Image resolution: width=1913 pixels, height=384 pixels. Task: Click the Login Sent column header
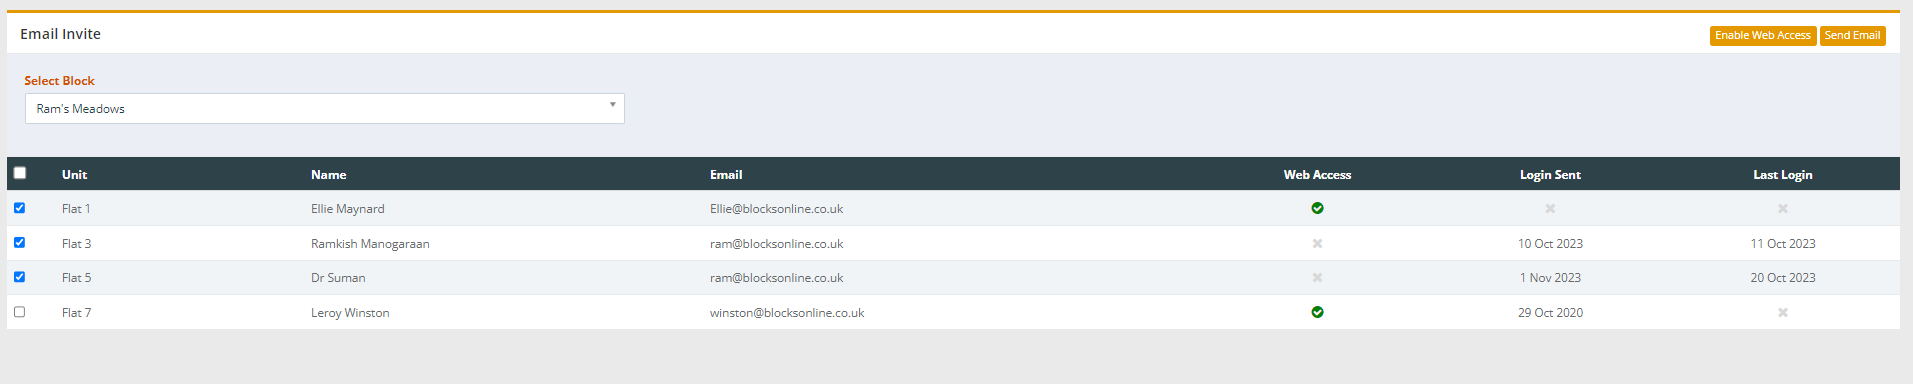[1550, 174]
